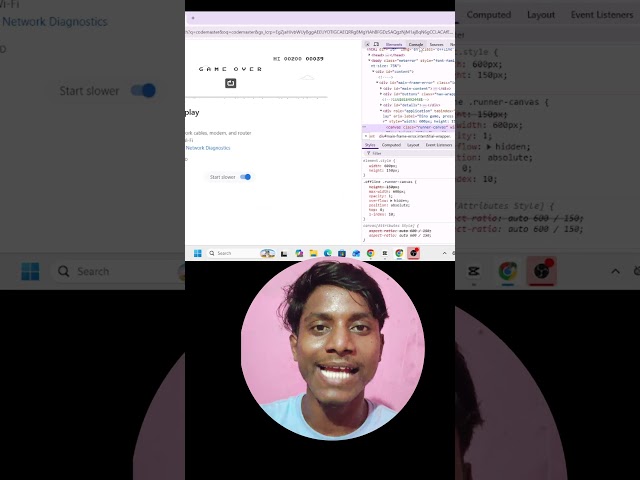640x480 pixels.
Task: Select the DevTools inspect element picker icon
Action: click(x=367, y=44)
